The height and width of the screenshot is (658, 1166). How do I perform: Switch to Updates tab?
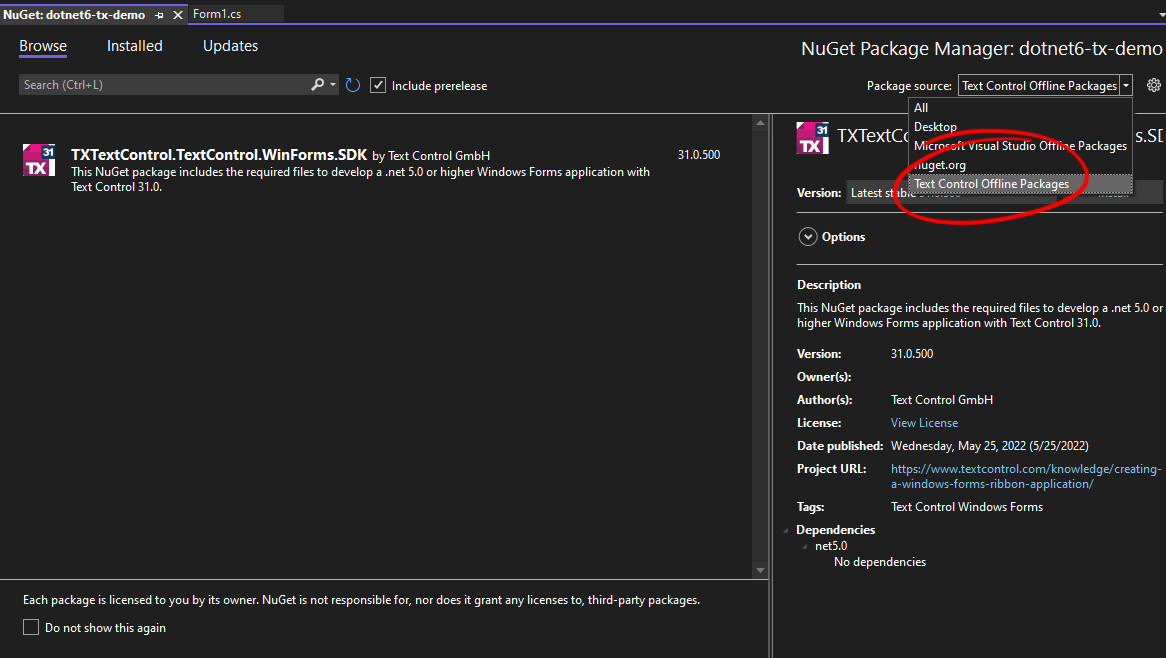[x=231, y=46]
